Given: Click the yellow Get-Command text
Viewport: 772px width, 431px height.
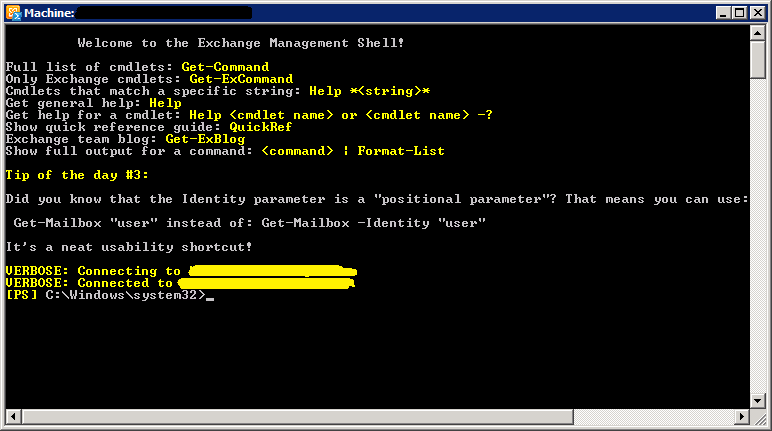Looking at the screenshot, I should pos(225,67).
